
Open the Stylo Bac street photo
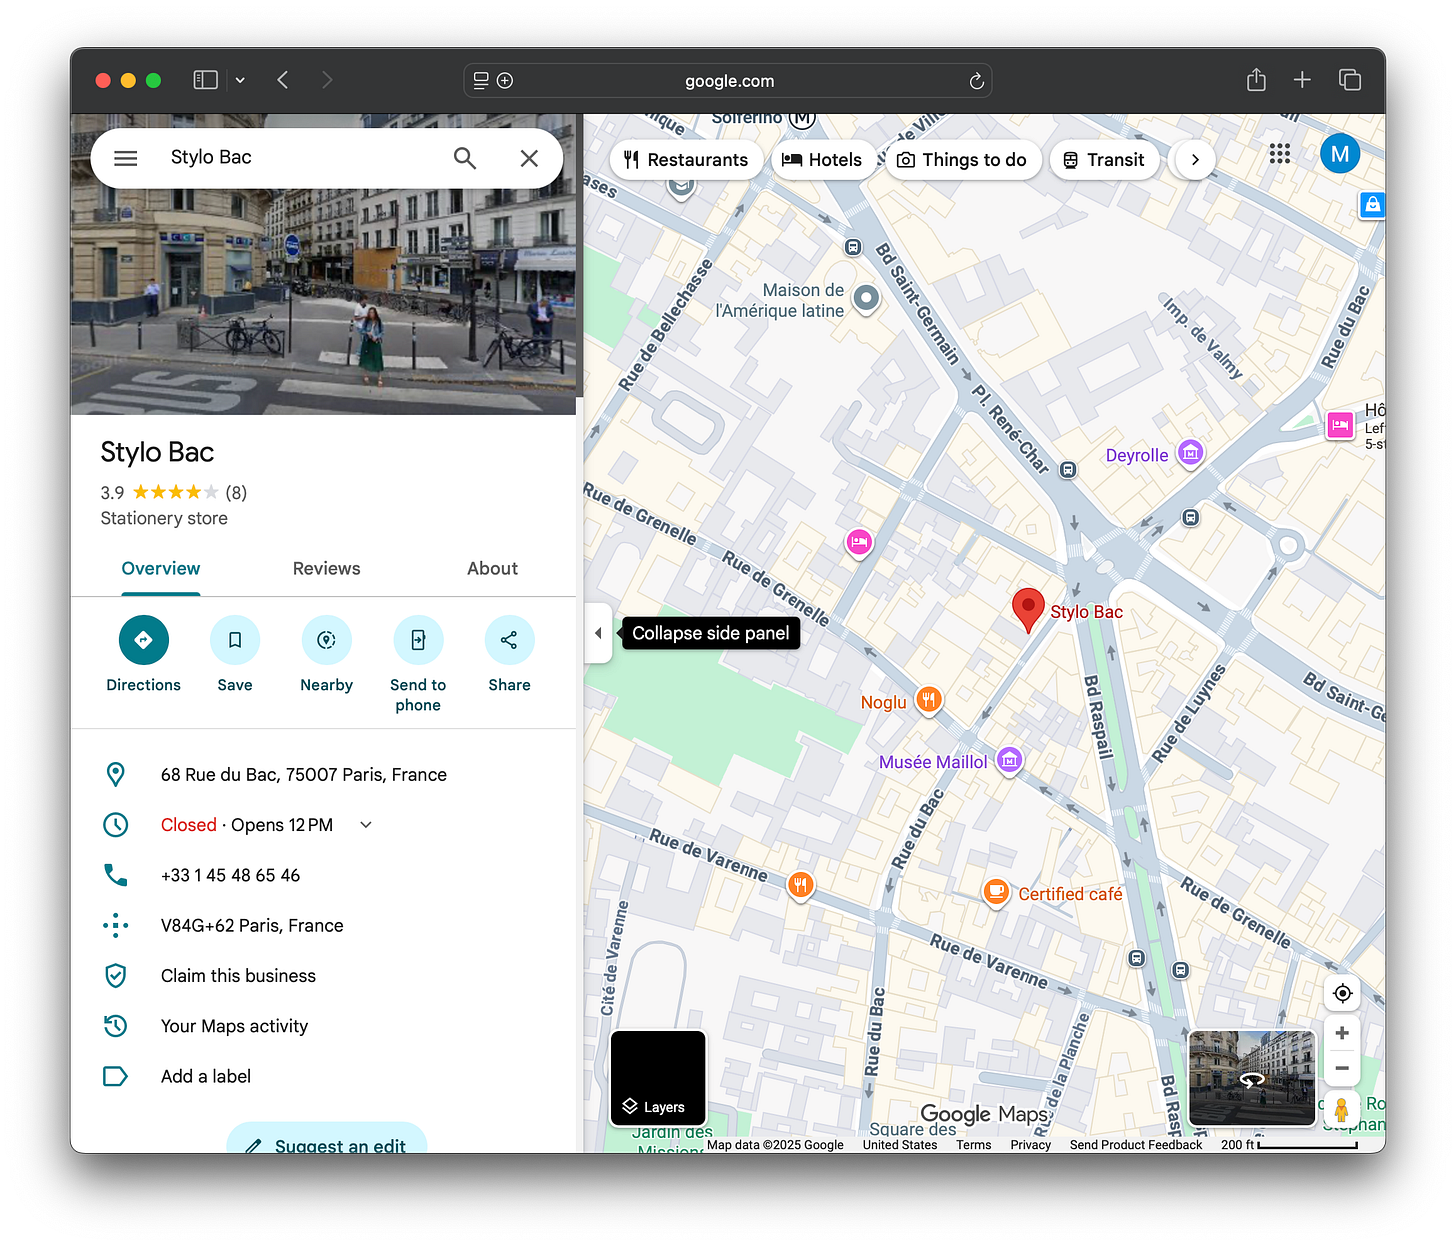click(323, 300)
